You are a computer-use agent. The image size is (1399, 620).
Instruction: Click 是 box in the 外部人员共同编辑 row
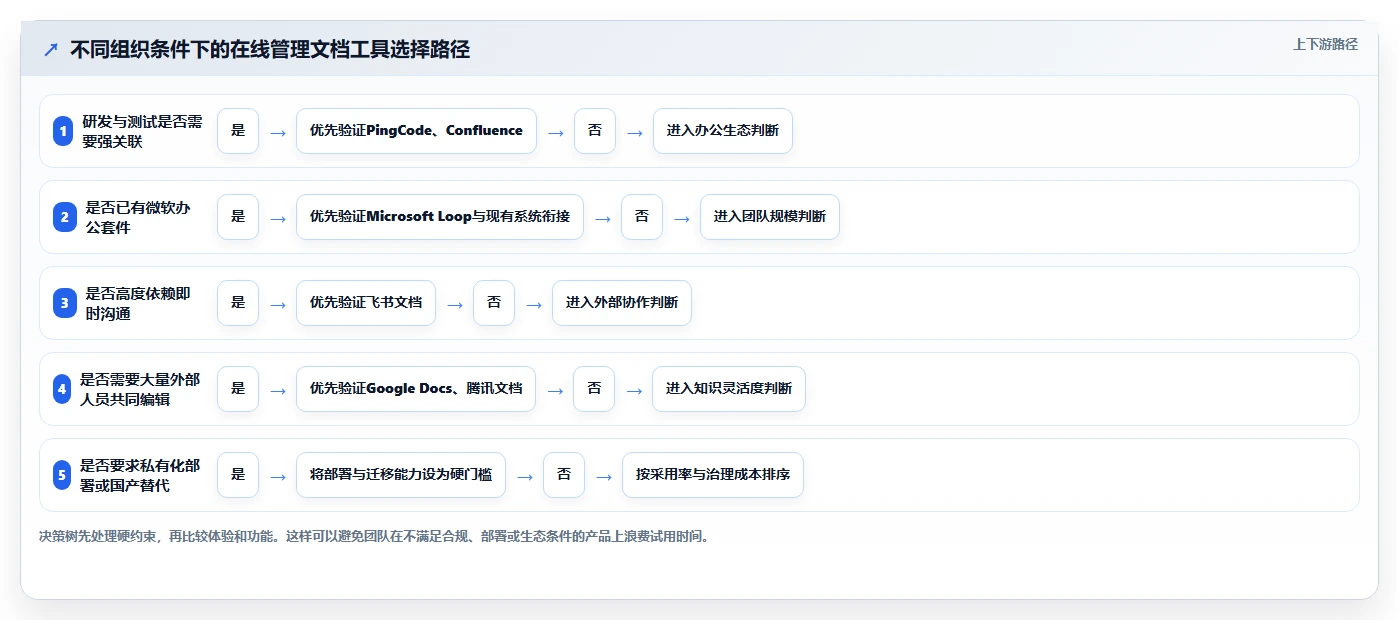coord(238,389)
